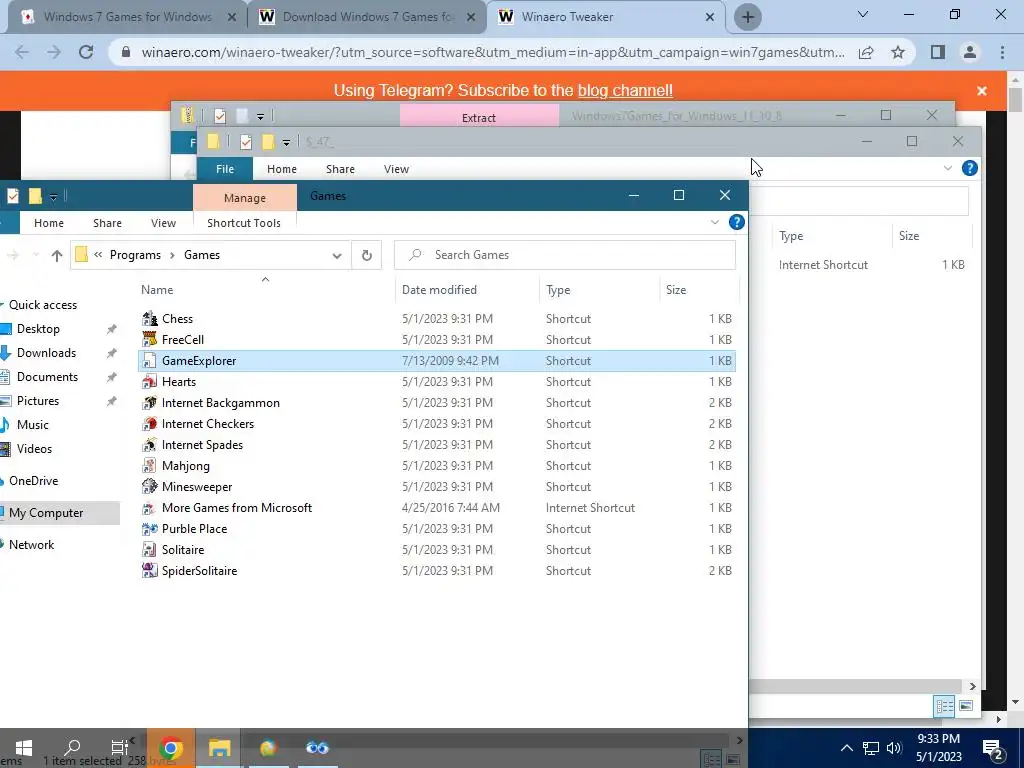Refresh the Games folder view
This screenshot has height=768, width=1024.
[366, 255]
